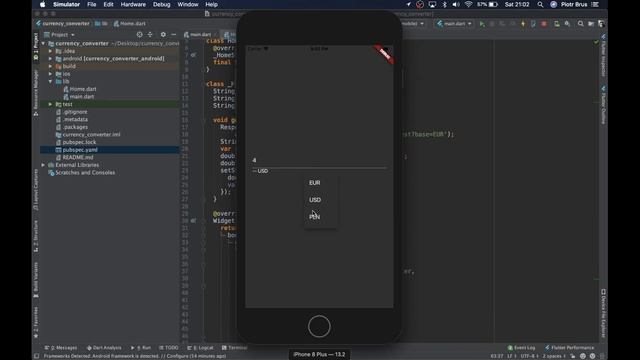640x360 pixels.
Task: Click the red Stop button in toolbar
Action: tap(544, 24)
